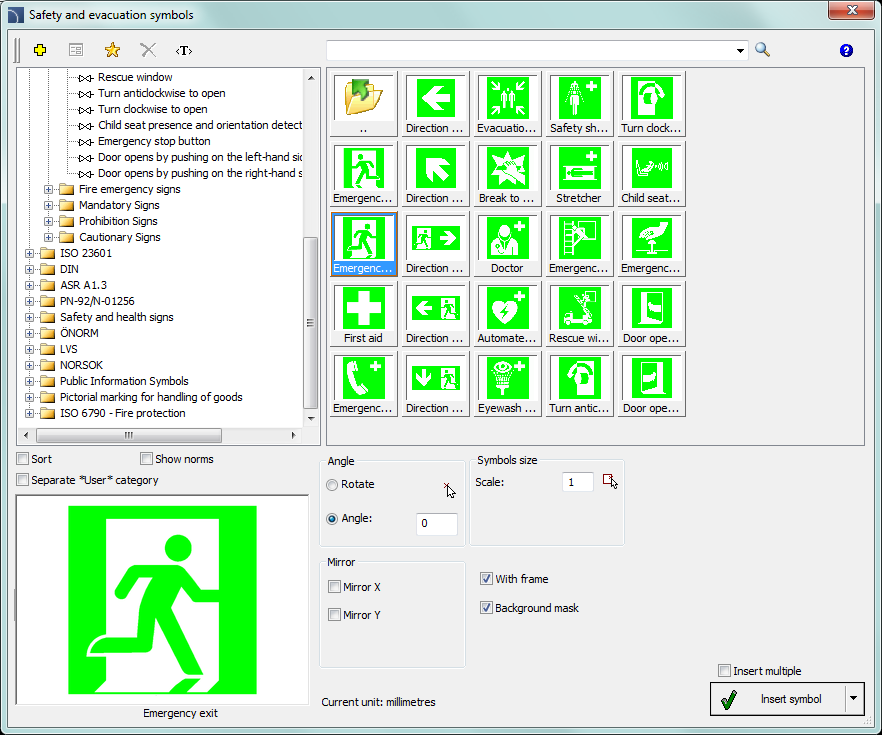
Task: Select the Rotate radio button
Action: (333, 484)
